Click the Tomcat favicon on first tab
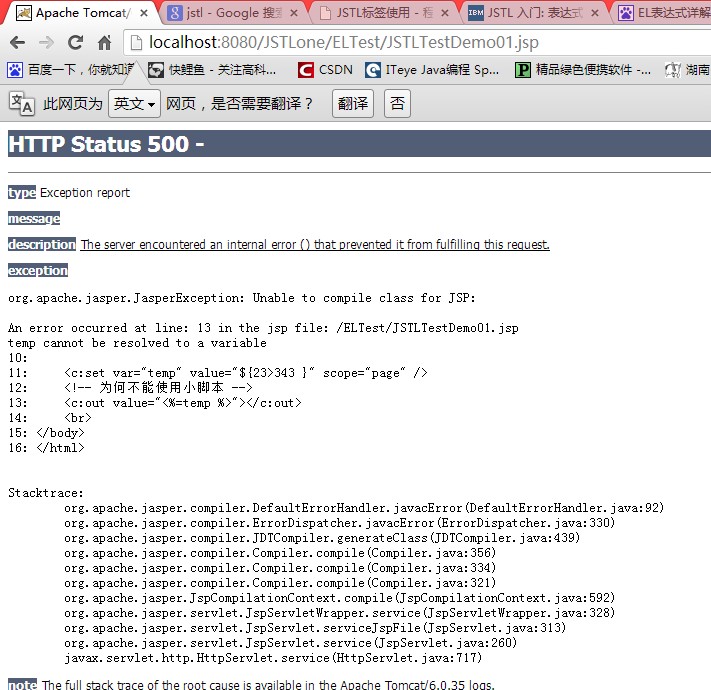This screenshot has height=690, width=711. tap(24, 13)
